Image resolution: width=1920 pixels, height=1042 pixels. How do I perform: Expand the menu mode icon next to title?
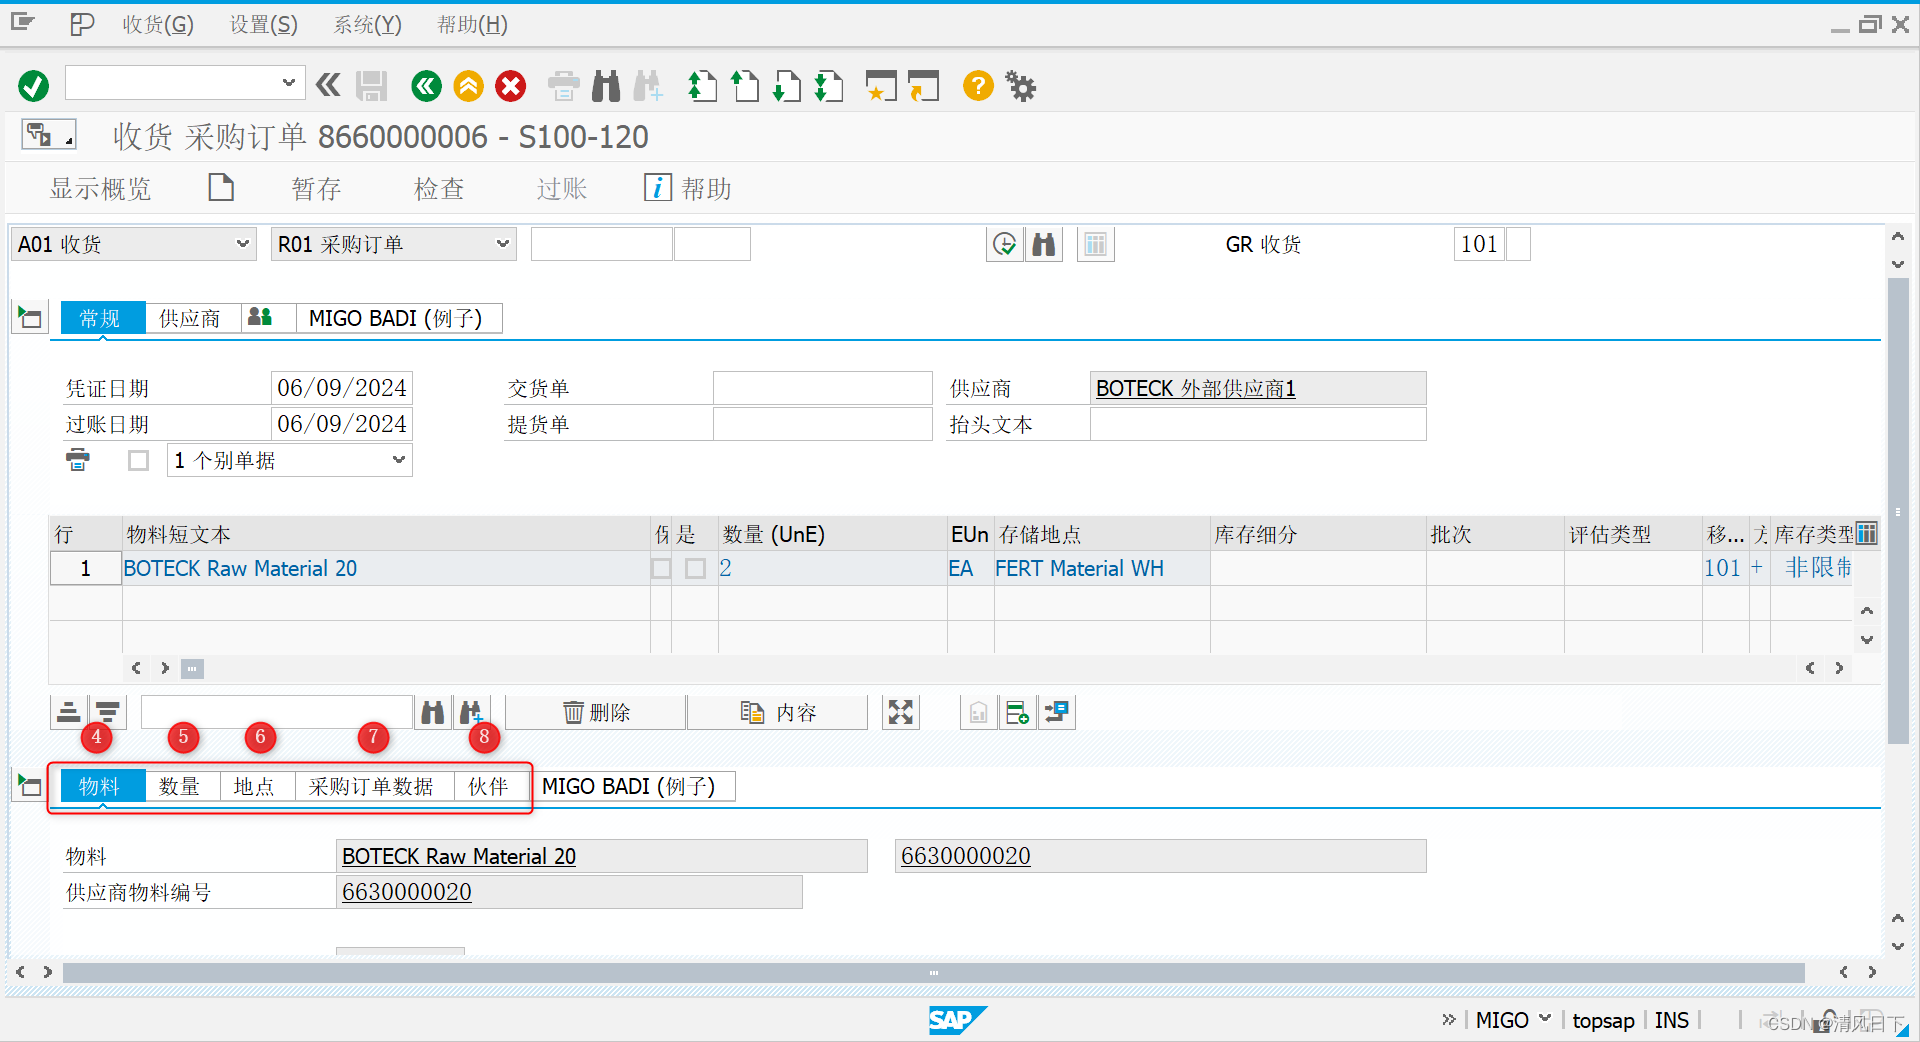48,134
